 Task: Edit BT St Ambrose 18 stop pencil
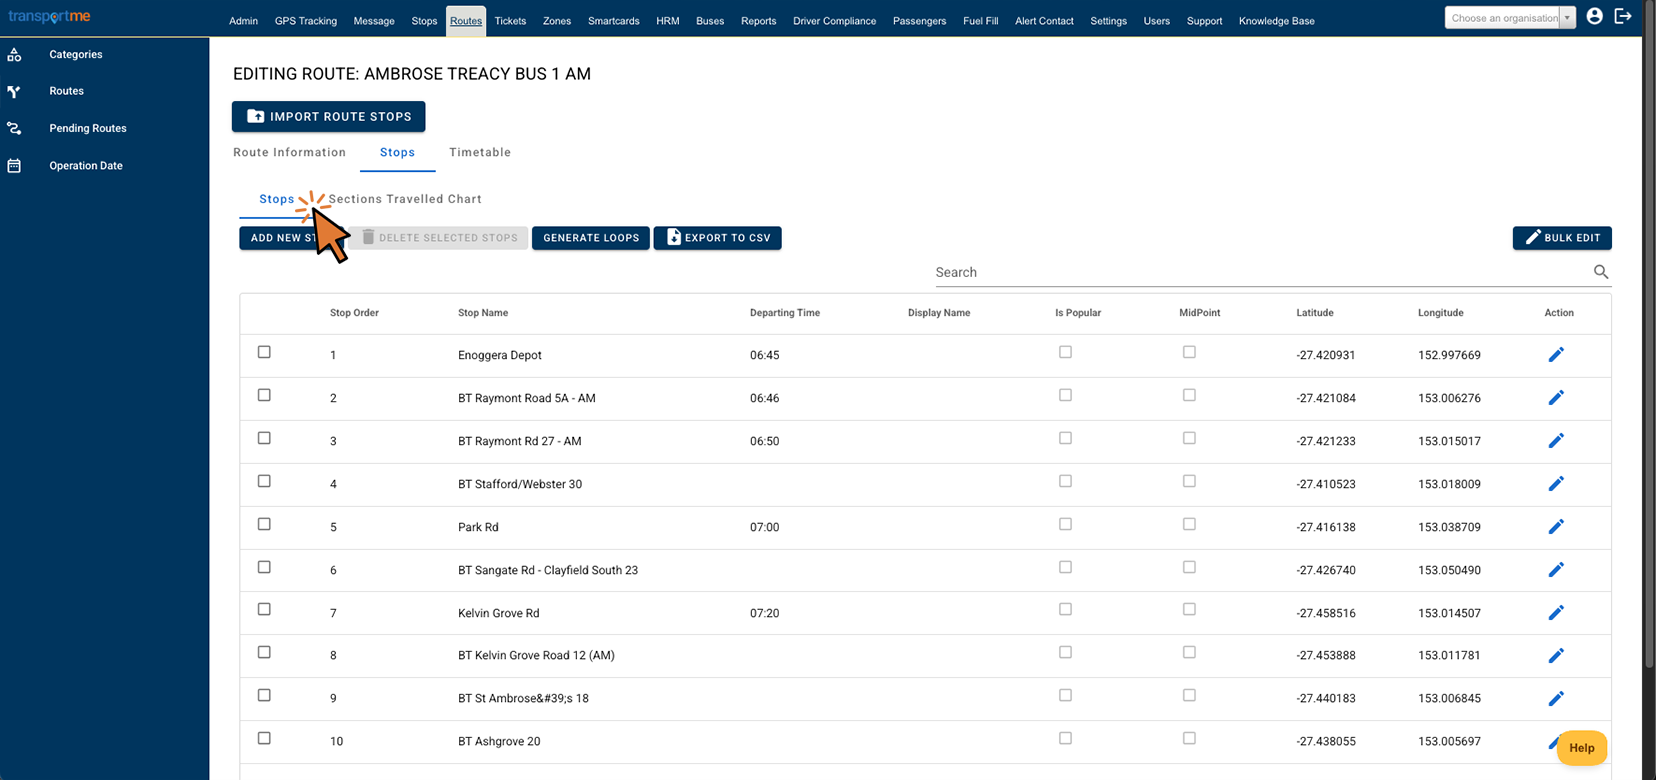(x=1556, y=699)
